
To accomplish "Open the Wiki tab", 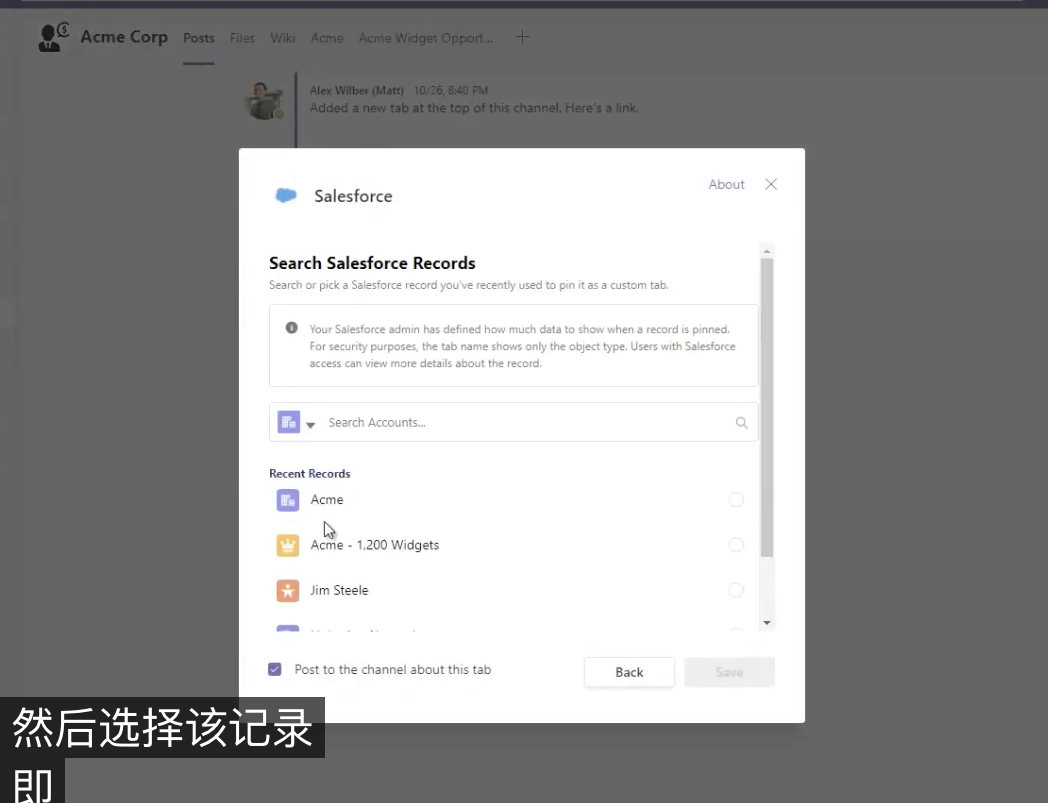I will click(283, 38).
